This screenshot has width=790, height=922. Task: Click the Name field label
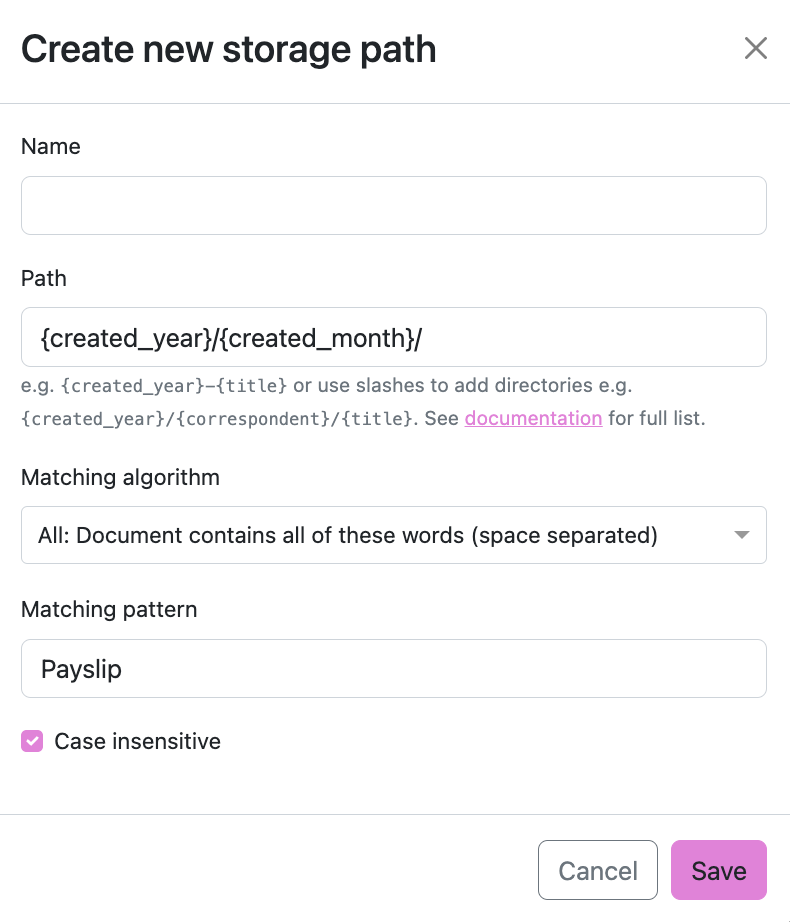(x=51, y=146)
